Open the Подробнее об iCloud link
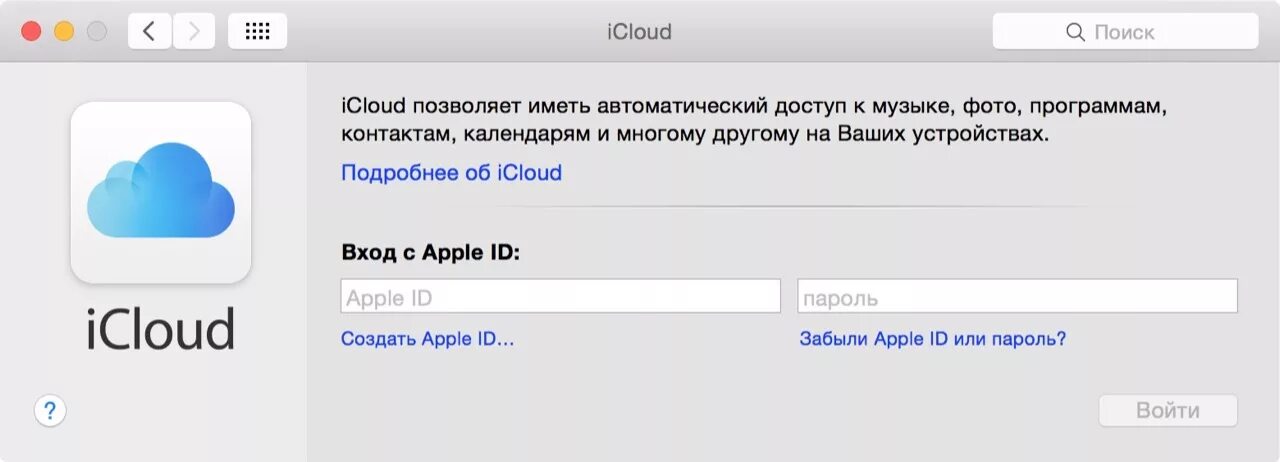The width and height of the screenshot is (1280, 462). pos(451,173)
